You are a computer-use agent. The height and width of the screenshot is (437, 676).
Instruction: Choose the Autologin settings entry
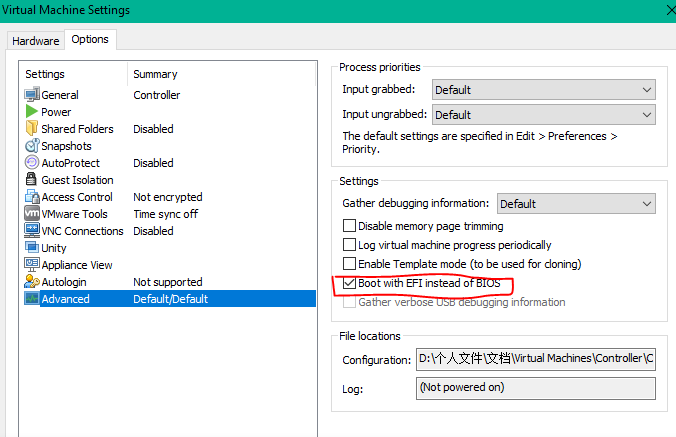pyautogui.click(x=64, y=282)
